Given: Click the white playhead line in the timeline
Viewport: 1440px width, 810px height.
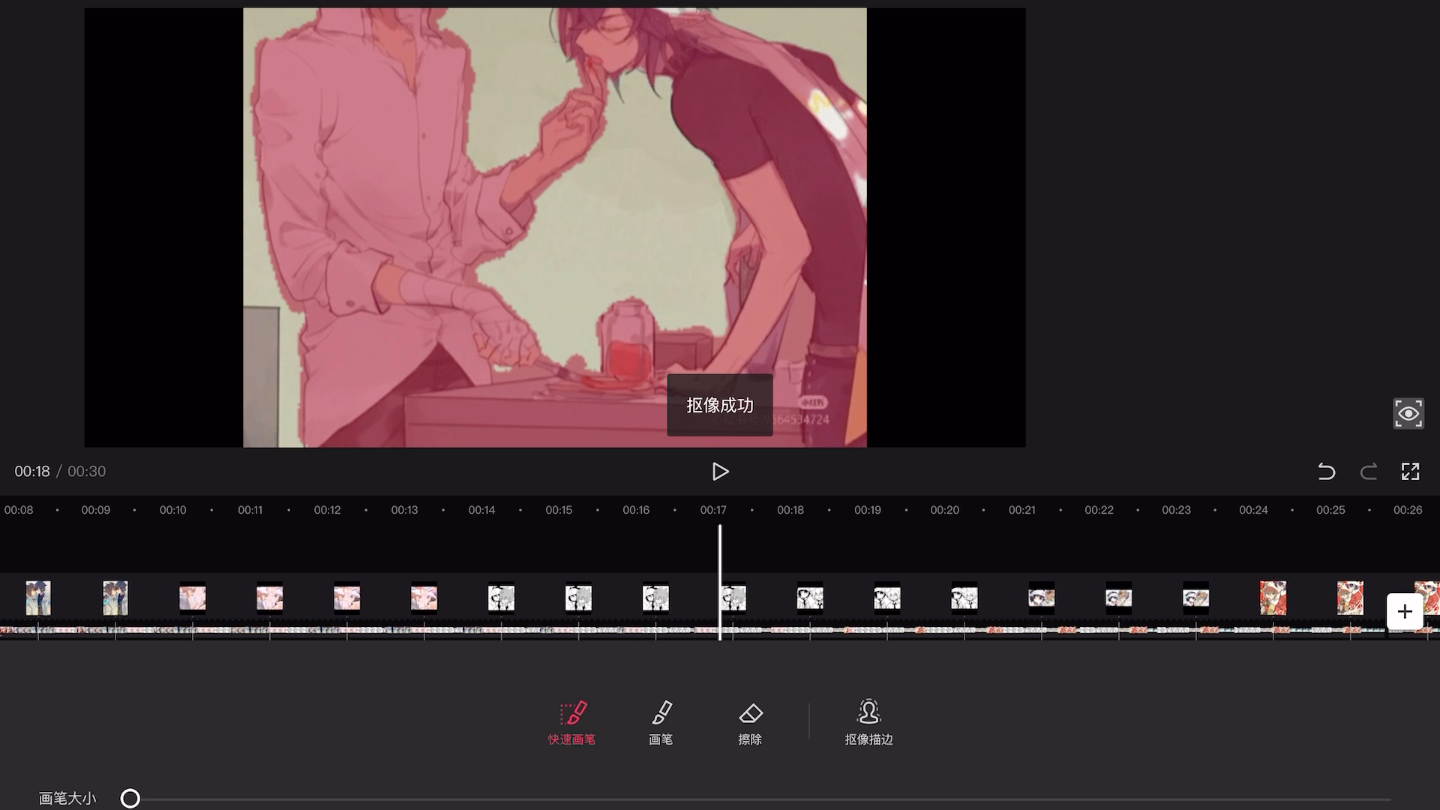Looking at the screenshot, I should (x=720, y=582).
